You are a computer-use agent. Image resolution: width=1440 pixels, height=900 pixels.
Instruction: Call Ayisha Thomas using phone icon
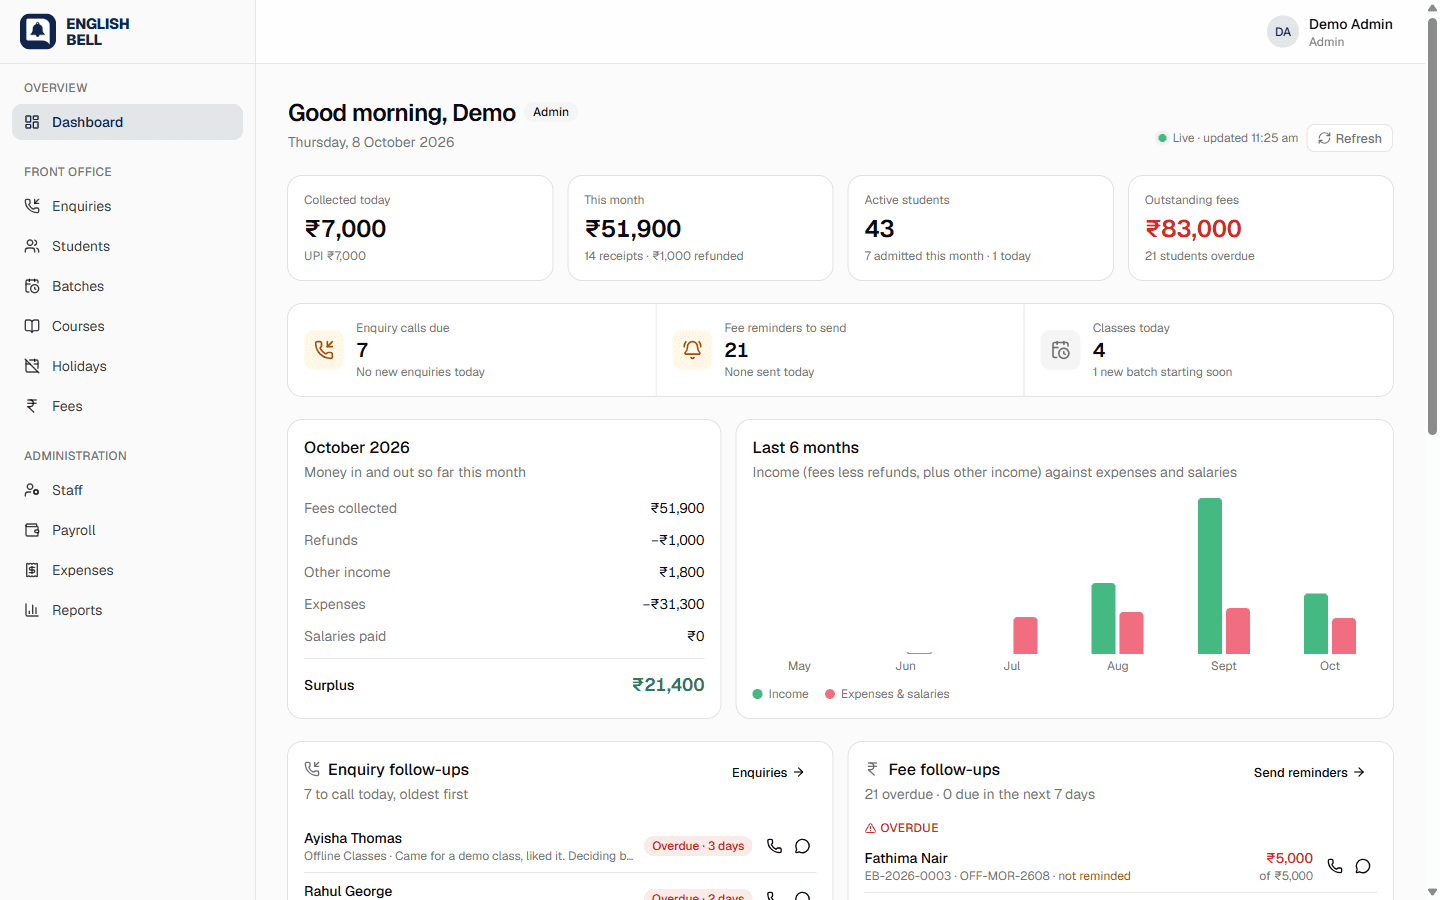(774, 846)
